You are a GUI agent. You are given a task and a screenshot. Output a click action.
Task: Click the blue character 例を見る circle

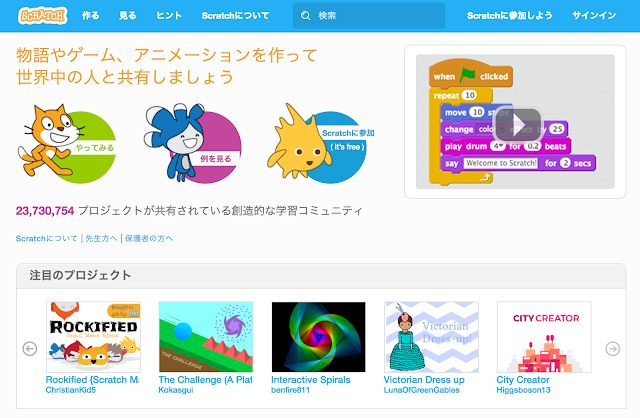point(193,144)
